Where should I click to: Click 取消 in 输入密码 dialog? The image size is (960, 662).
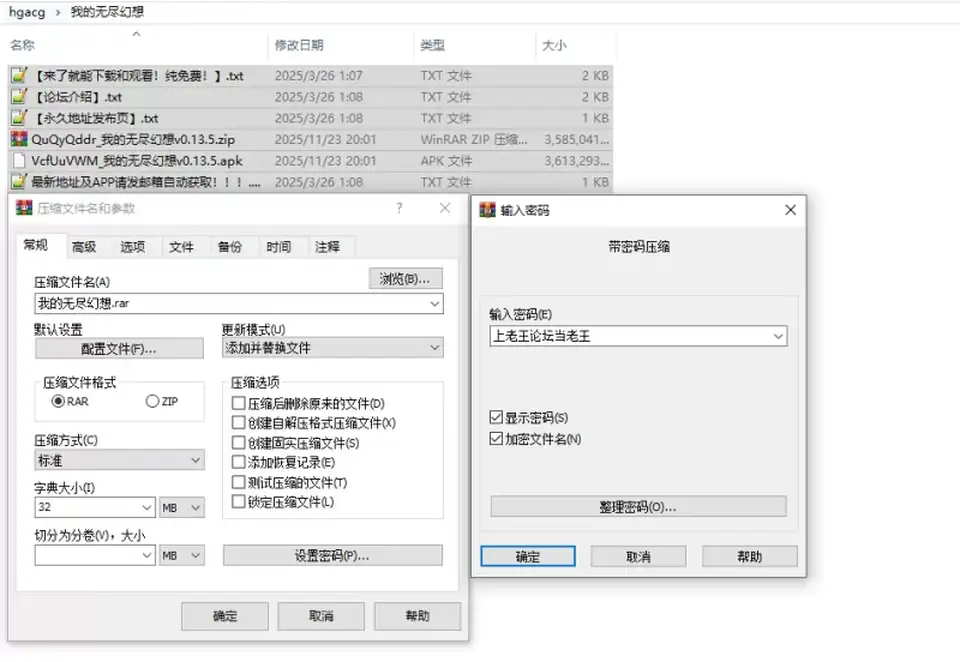tap(638, 556)
